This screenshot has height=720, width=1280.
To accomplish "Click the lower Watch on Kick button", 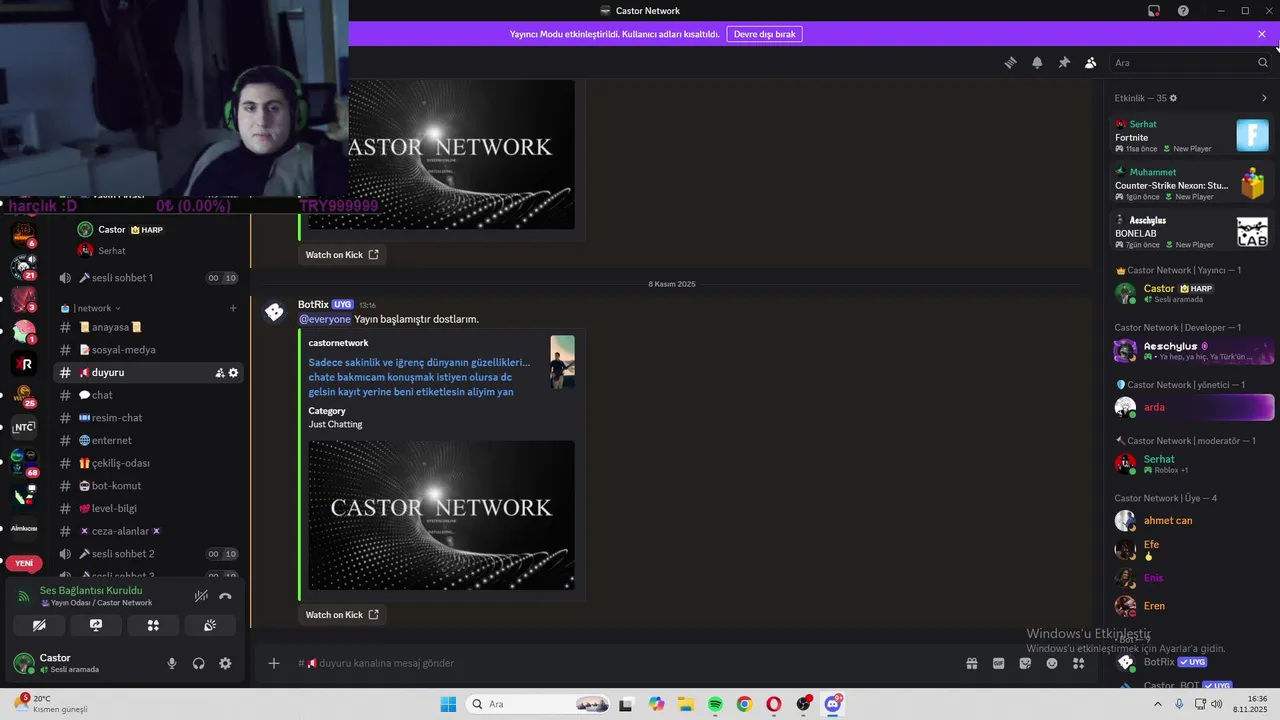I will pos(342,614).
